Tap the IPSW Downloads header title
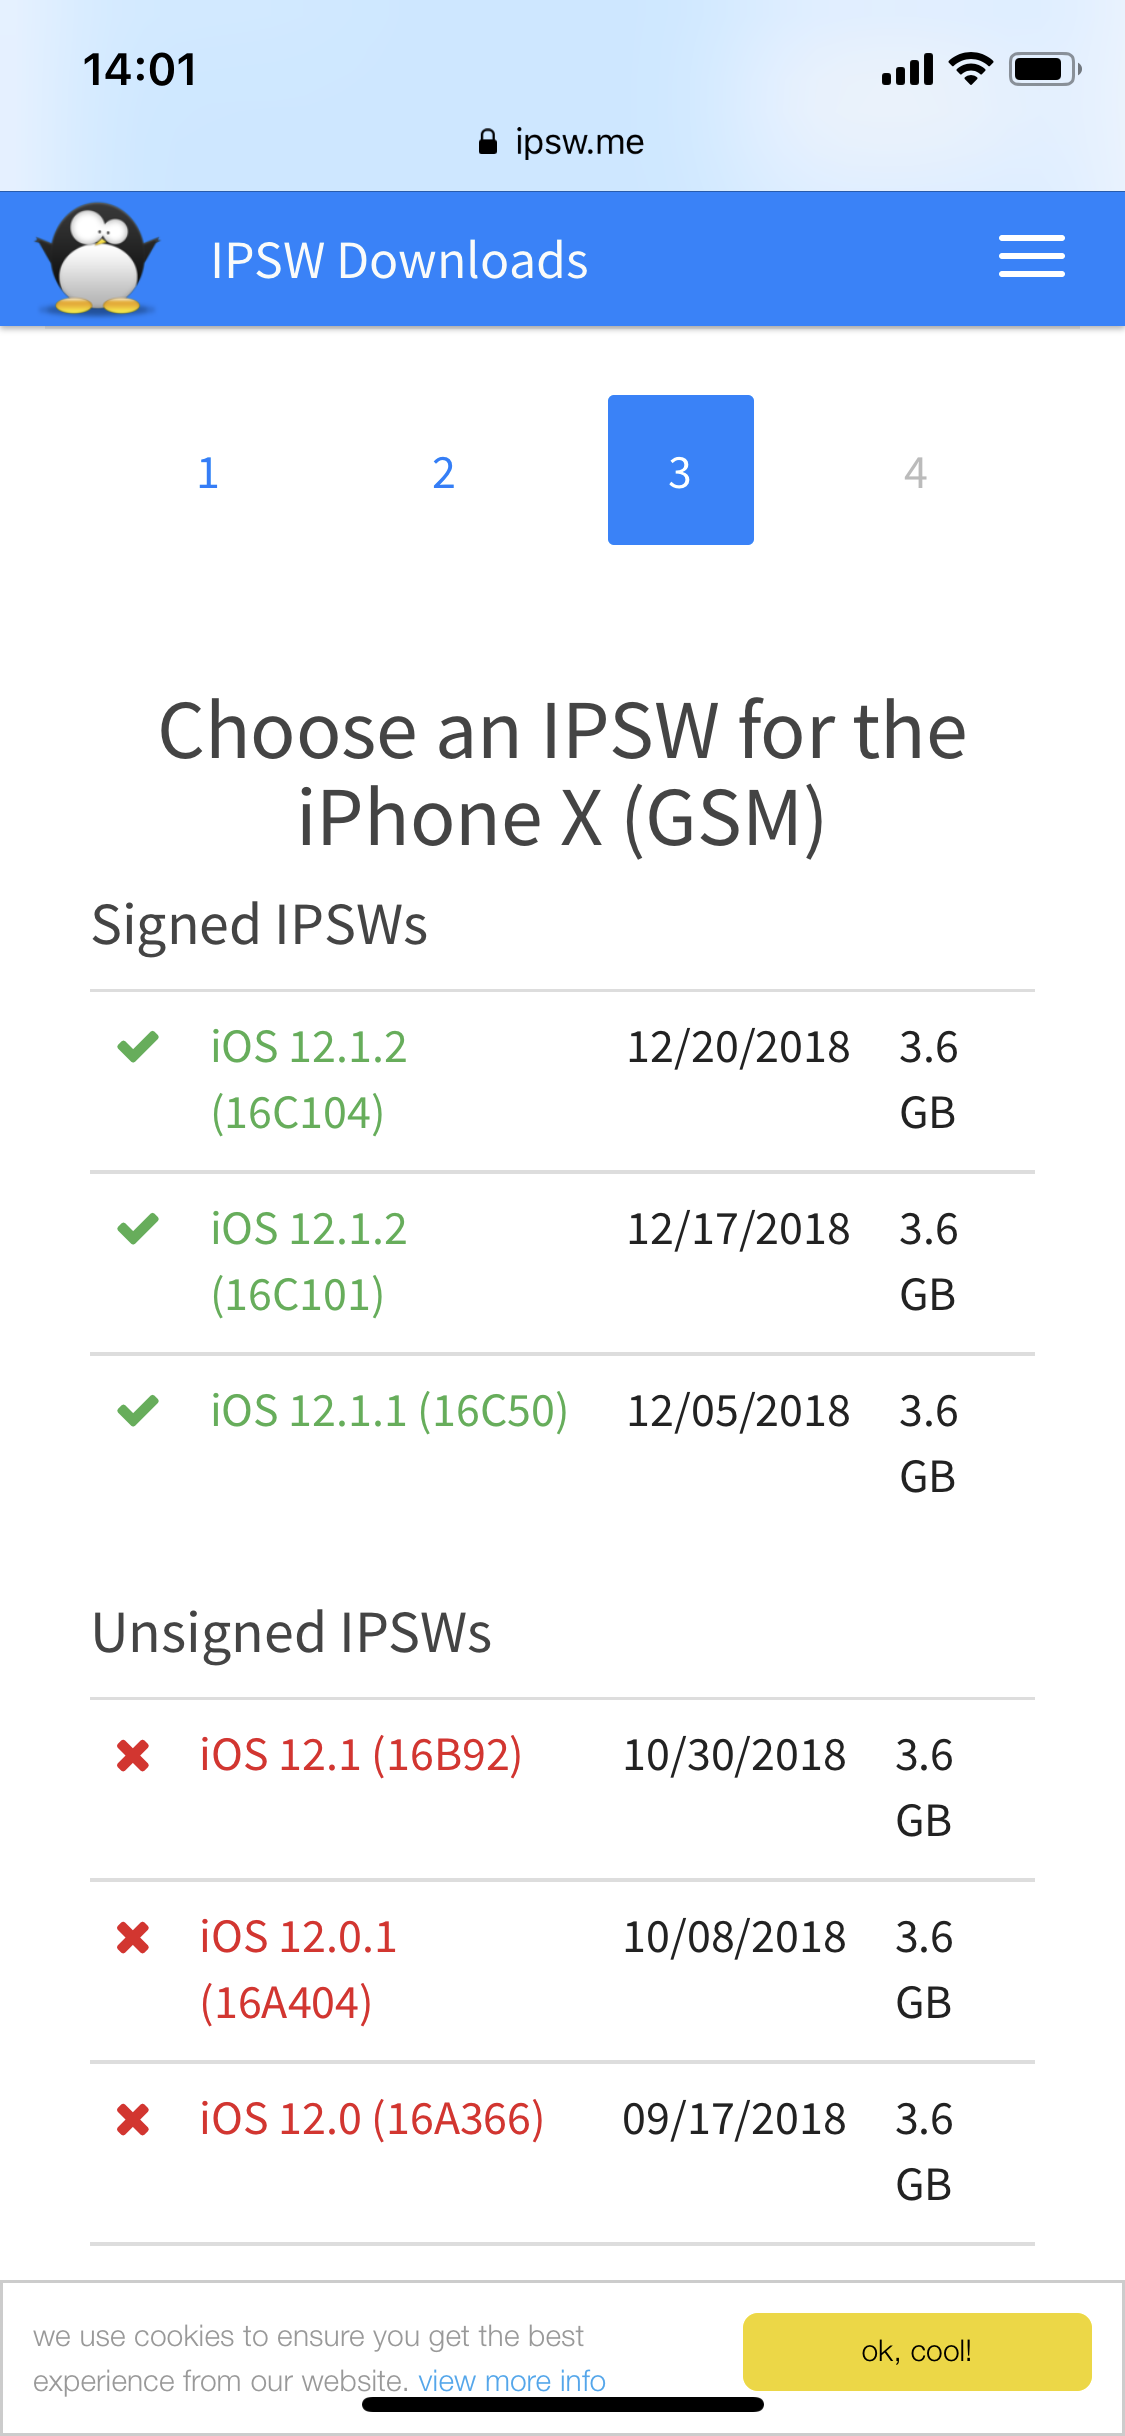This screenshot has height=2436, width=1125. coord(399,261)
